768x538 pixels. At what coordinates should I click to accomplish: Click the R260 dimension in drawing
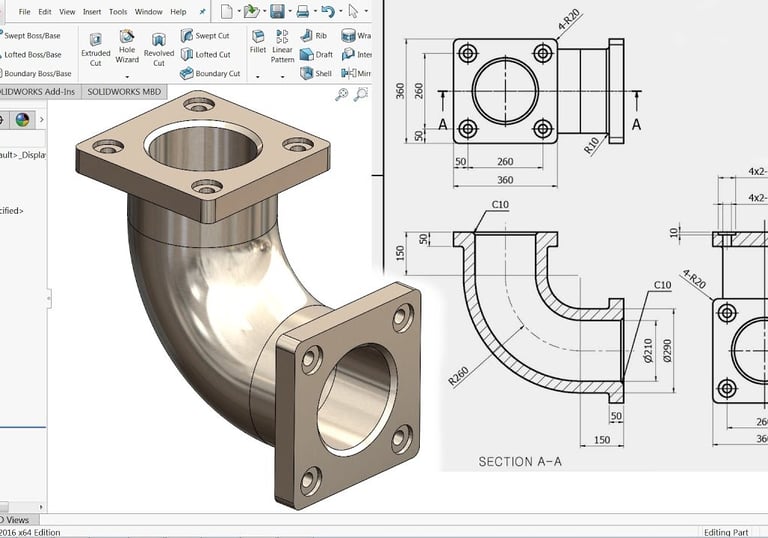point(458,376)
